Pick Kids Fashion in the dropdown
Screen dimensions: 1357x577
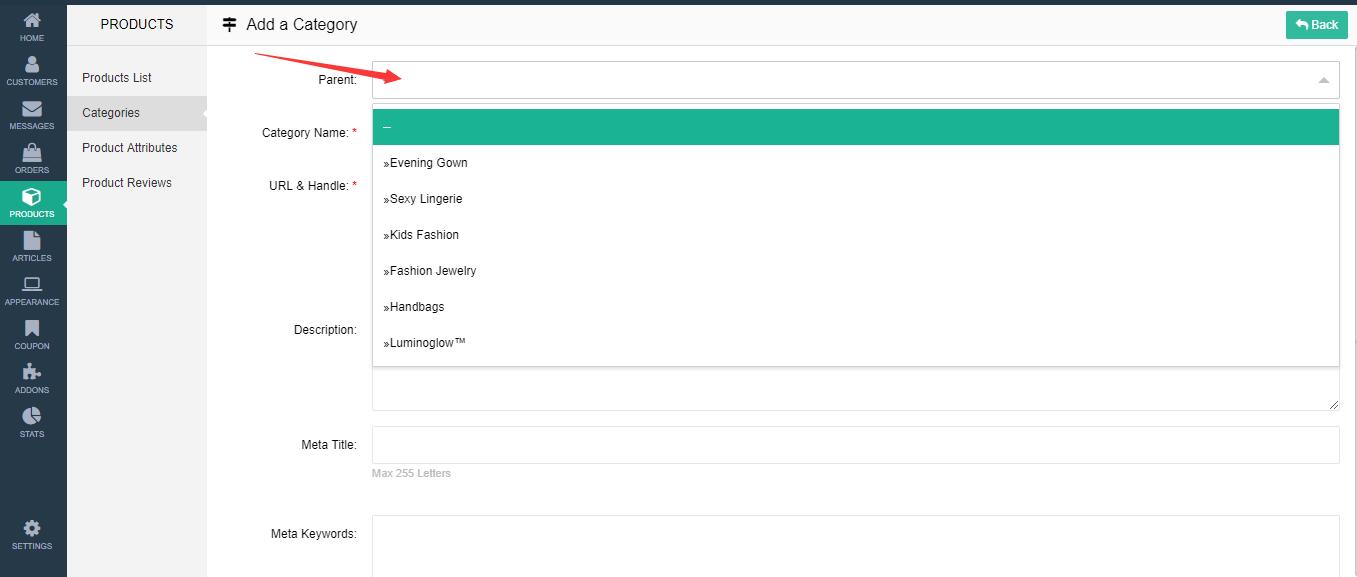click(424, 235)
